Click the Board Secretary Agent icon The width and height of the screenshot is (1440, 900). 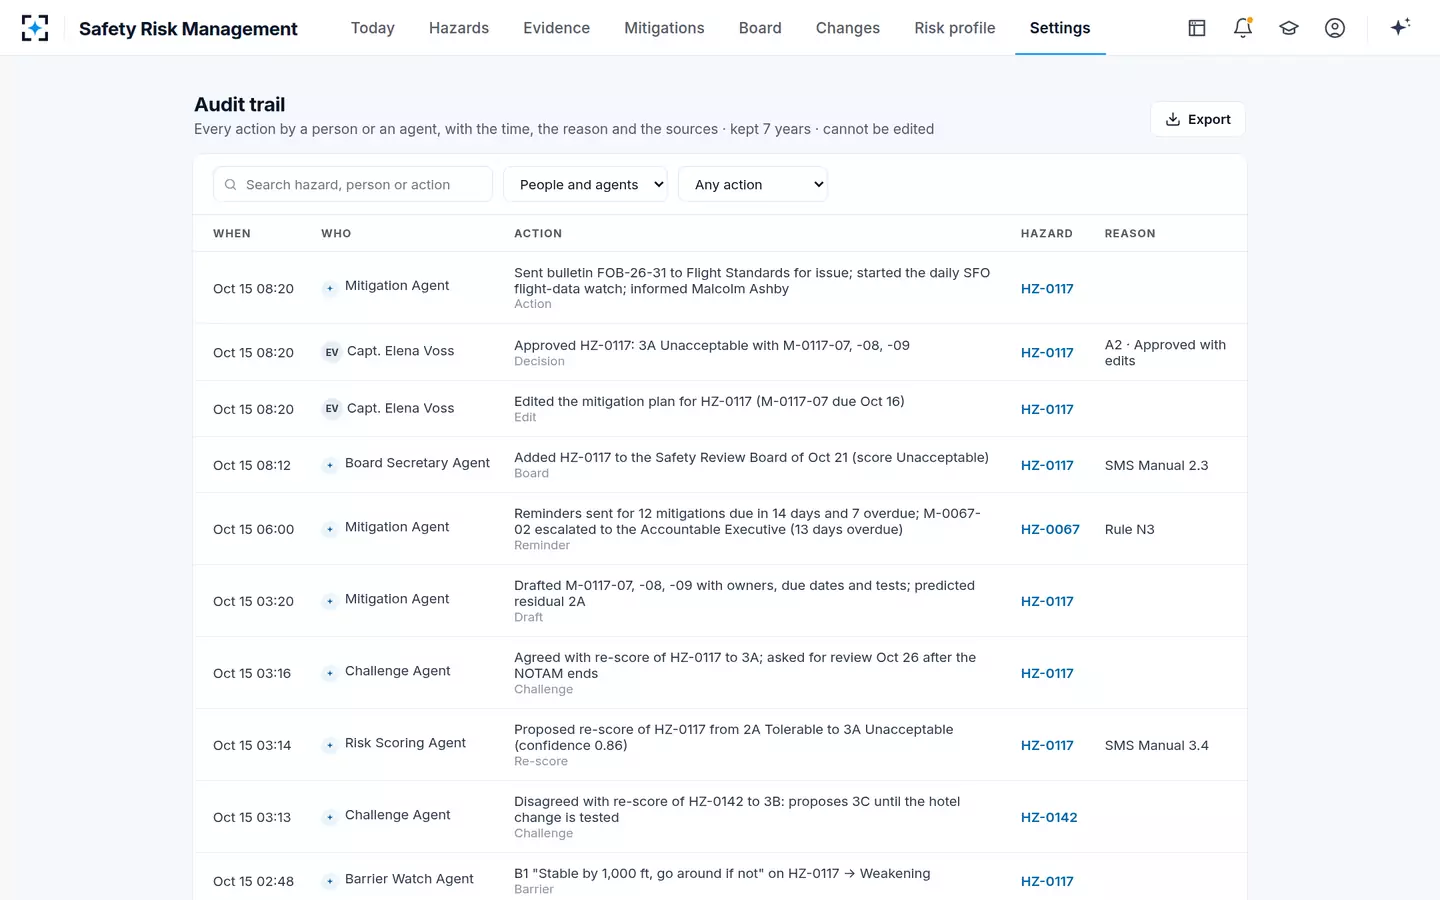(330, 465)
